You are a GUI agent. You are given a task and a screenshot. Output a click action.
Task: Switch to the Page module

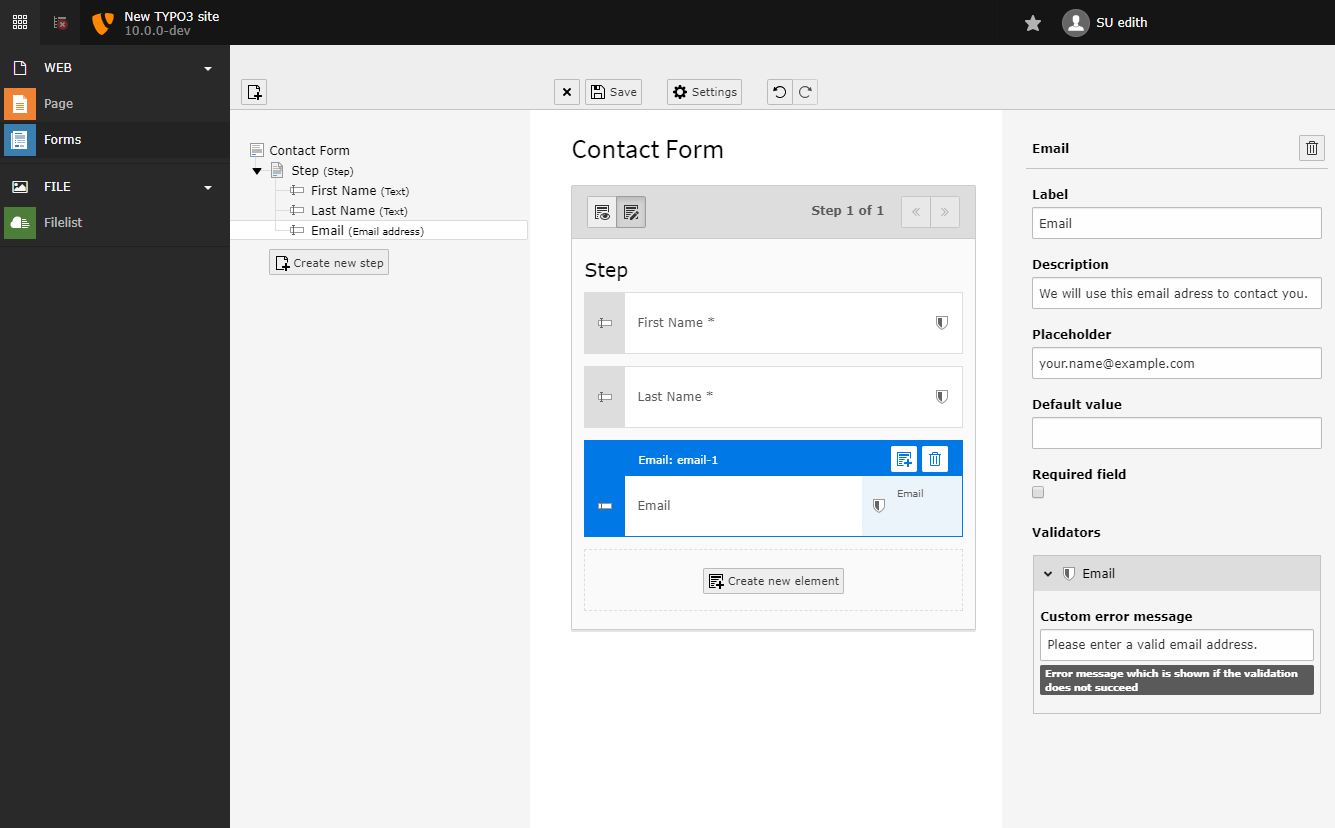point(58,103)
